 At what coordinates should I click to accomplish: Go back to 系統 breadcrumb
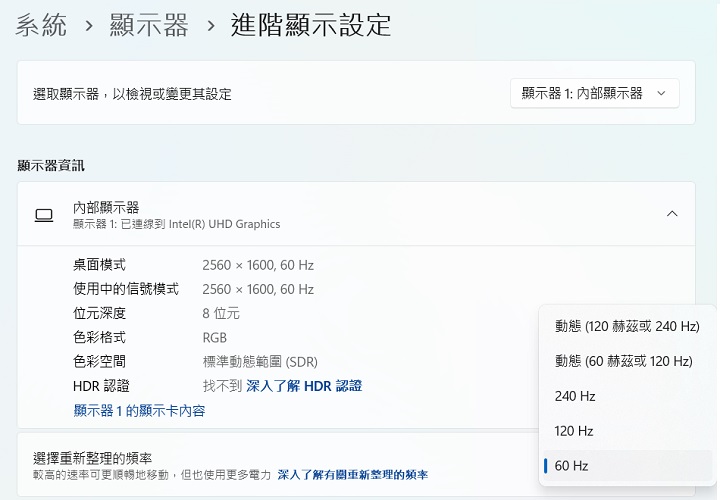point(41,25)
